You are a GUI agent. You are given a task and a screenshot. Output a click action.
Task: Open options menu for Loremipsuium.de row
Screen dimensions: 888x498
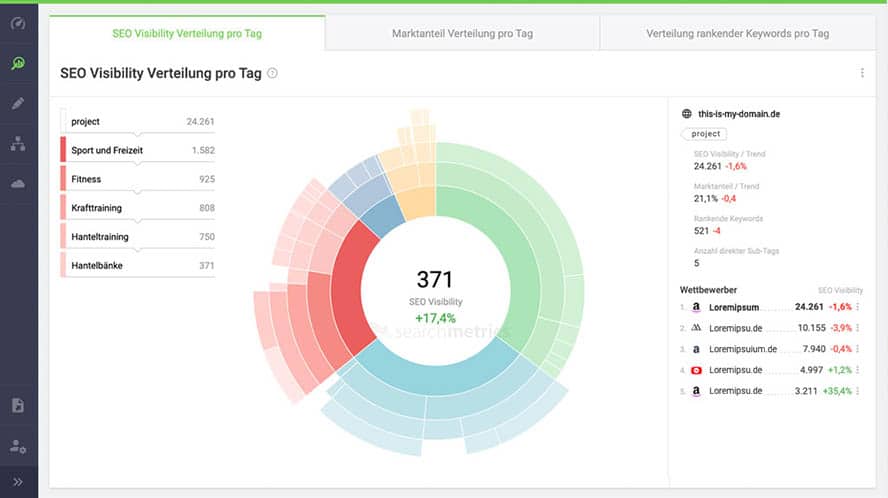point(858,348)
